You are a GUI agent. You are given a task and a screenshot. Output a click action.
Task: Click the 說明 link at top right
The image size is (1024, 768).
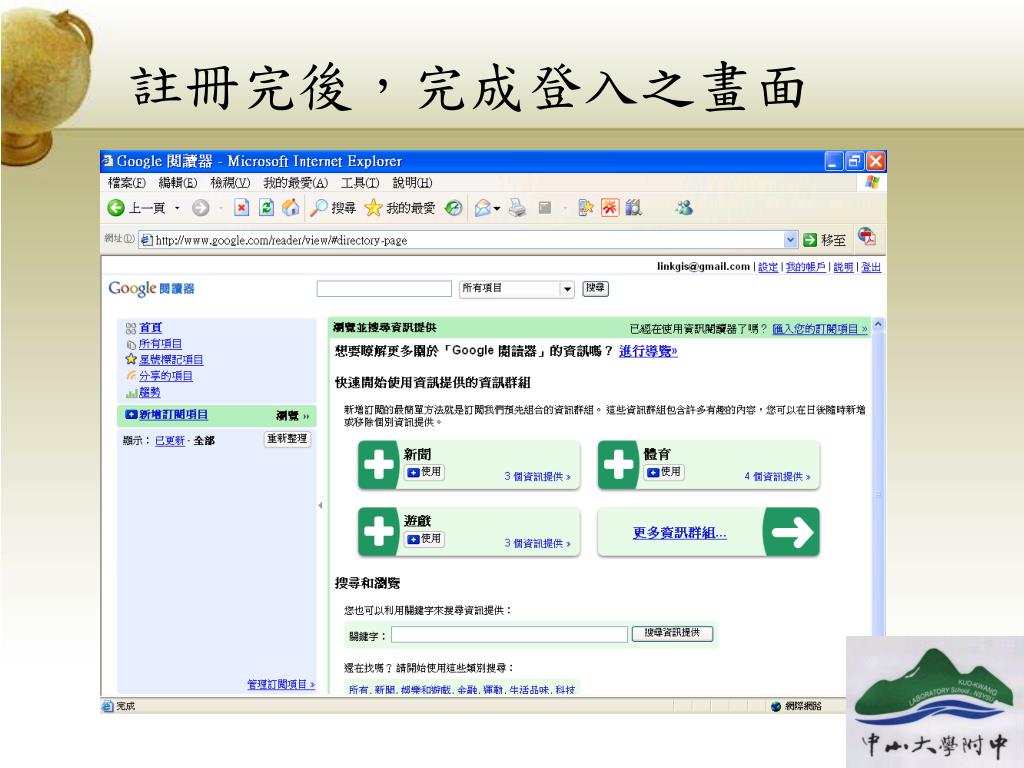[843, 266]
